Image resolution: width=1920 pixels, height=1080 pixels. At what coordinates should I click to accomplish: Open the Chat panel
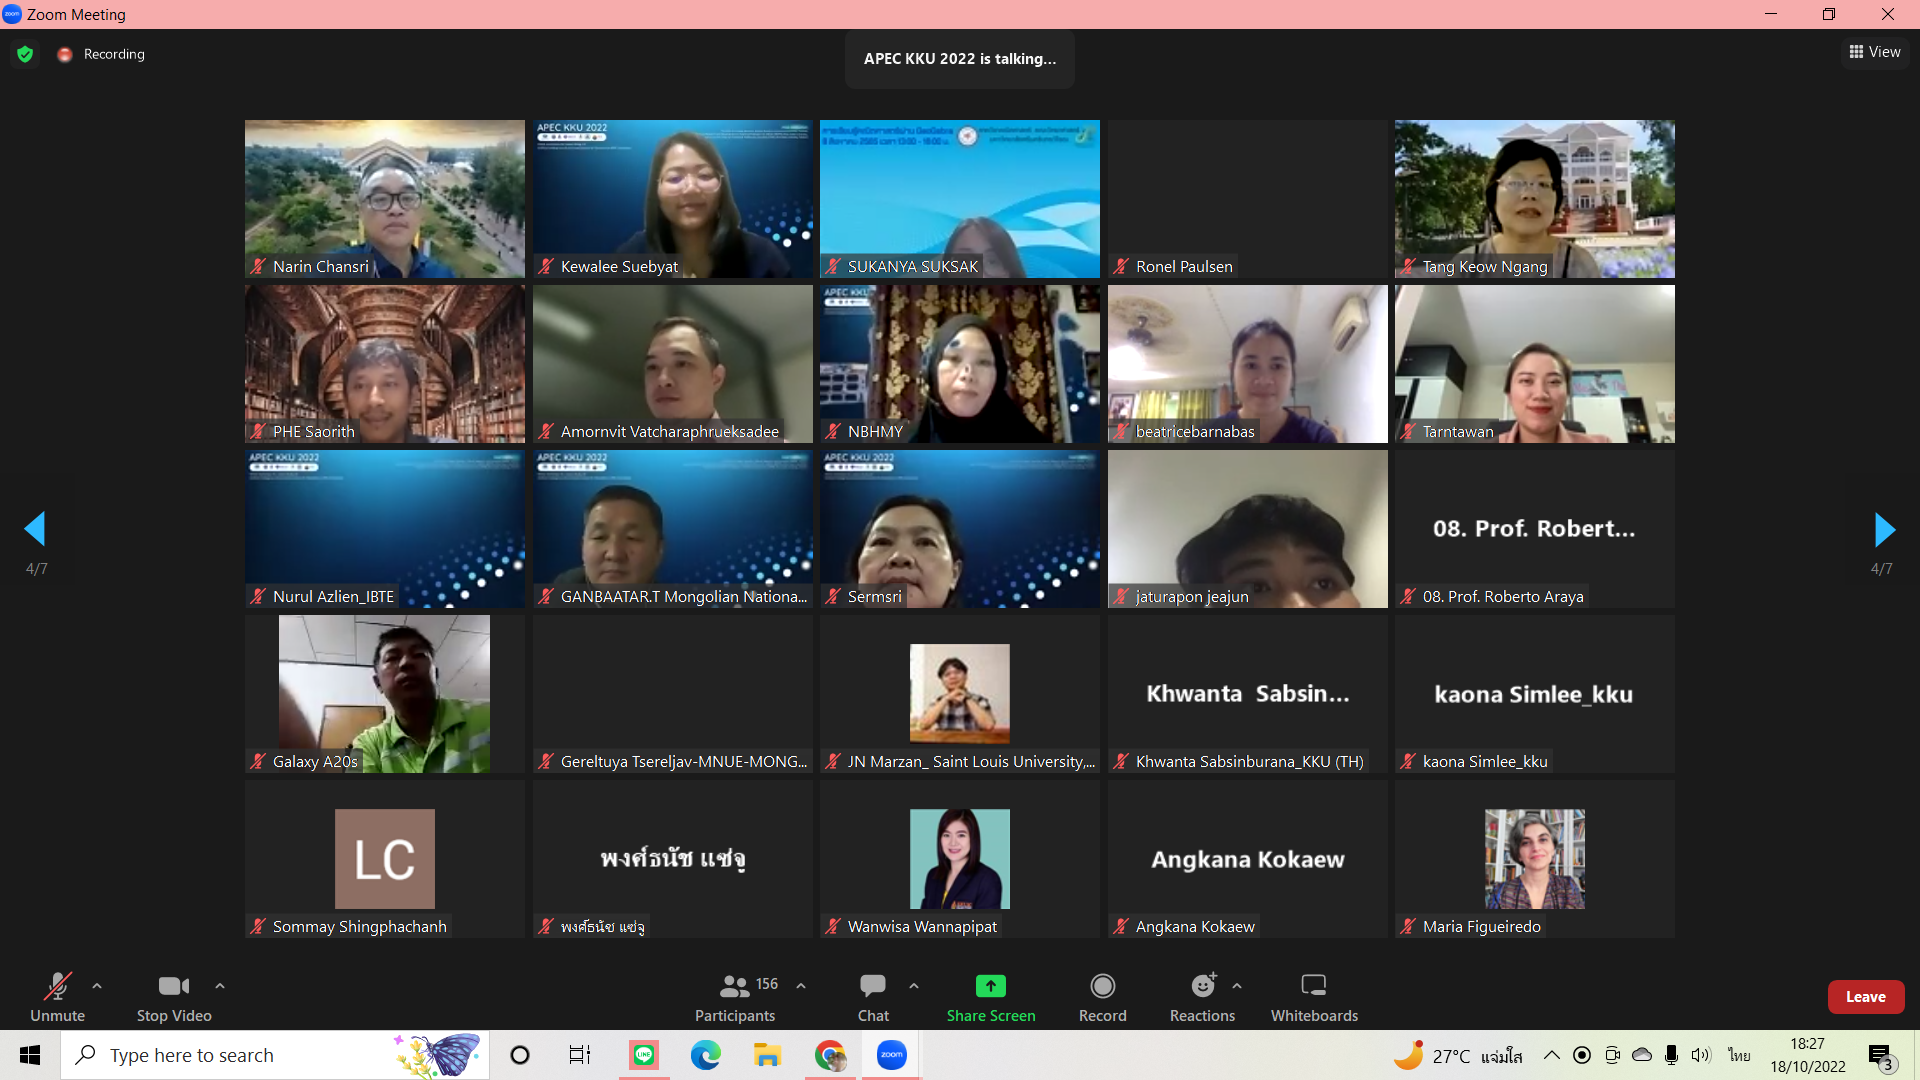(x=872, y=986)
